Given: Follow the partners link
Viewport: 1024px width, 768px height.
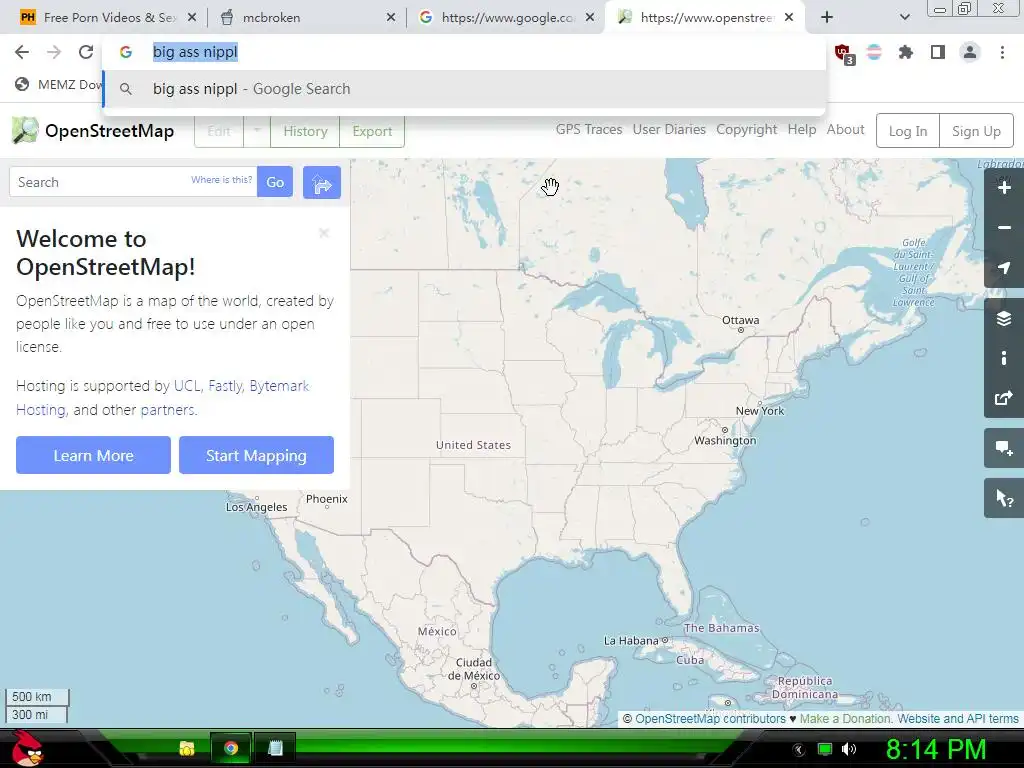Looking at the screenshot, I should (x=167, y=410).
